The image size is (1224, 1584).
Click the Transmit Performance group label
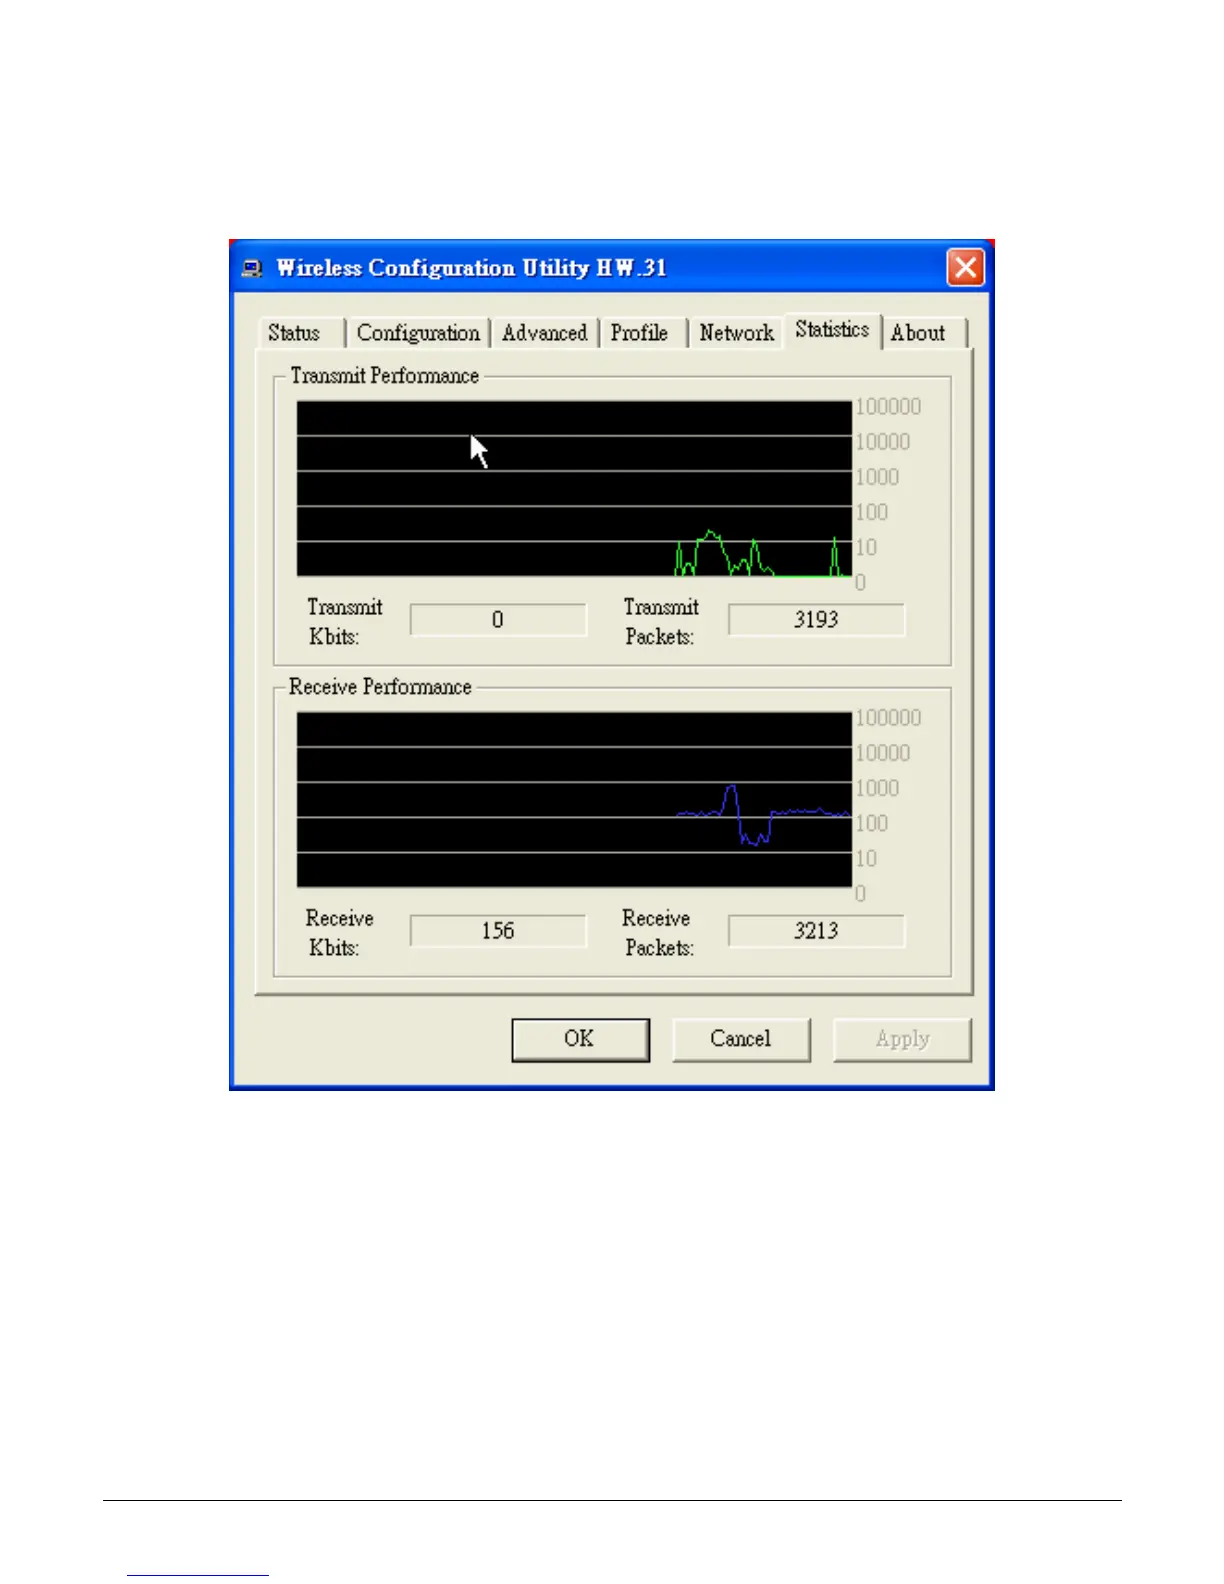385,376
